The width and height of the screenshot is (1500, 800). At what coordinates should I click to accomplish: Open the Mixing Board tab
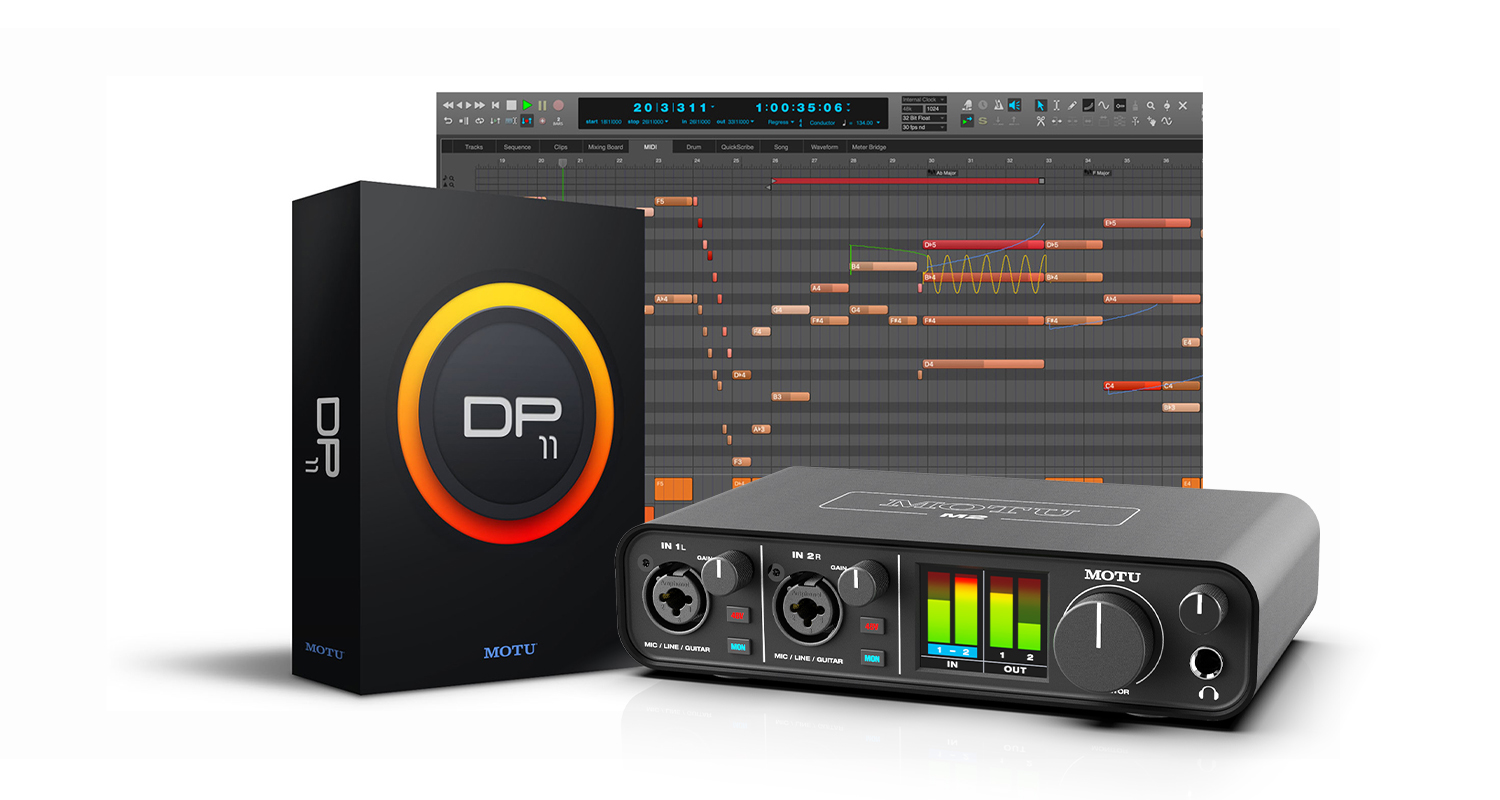tap(606, 147)
